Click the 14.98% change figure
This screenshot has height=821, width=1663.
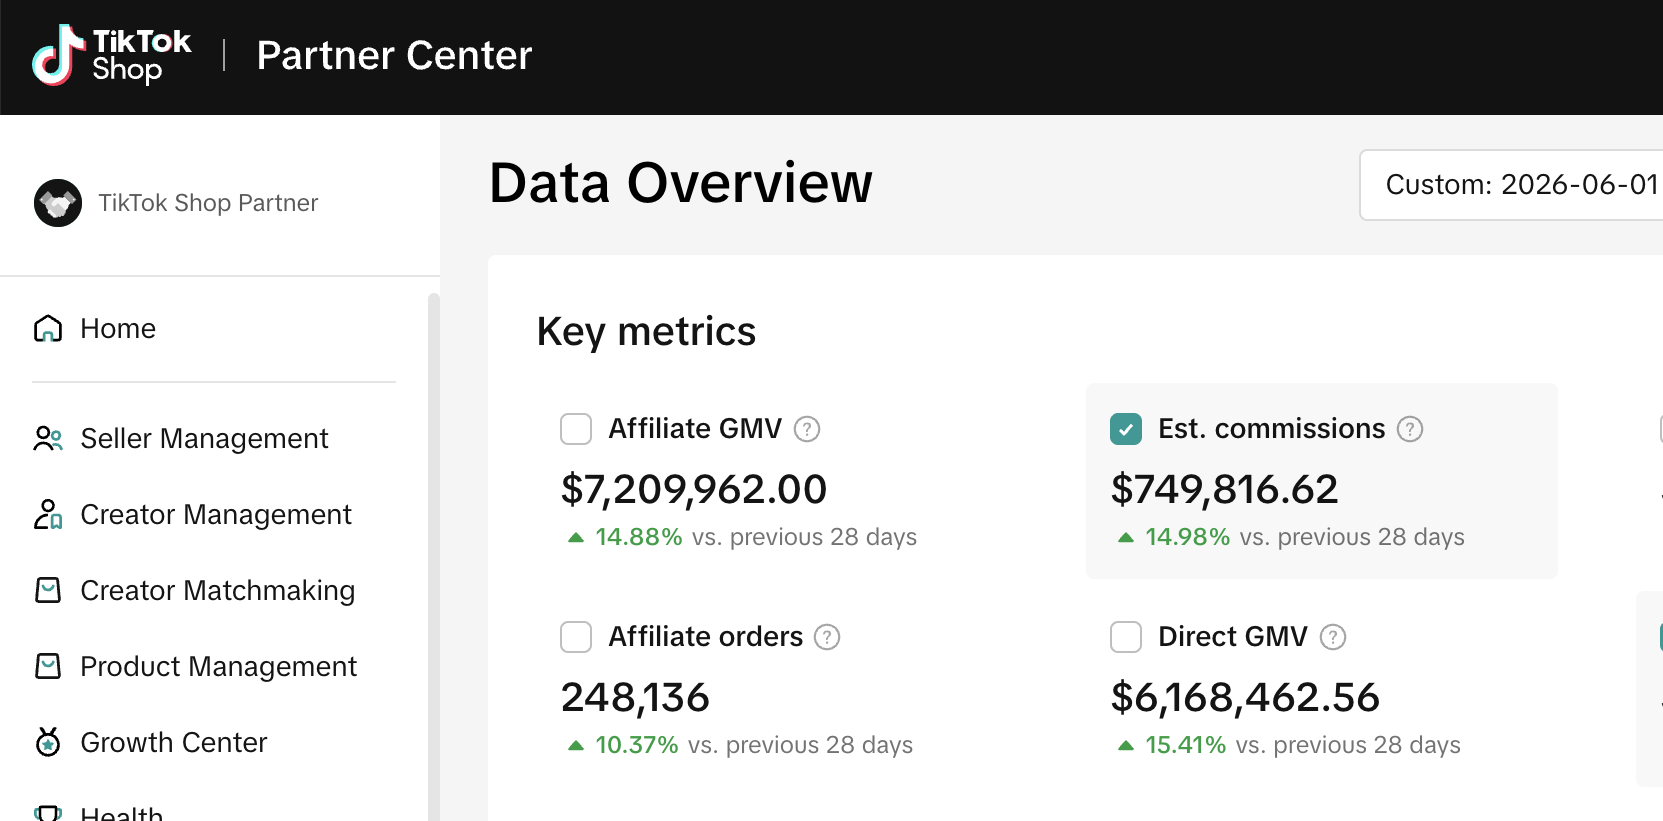[1188, 537]
